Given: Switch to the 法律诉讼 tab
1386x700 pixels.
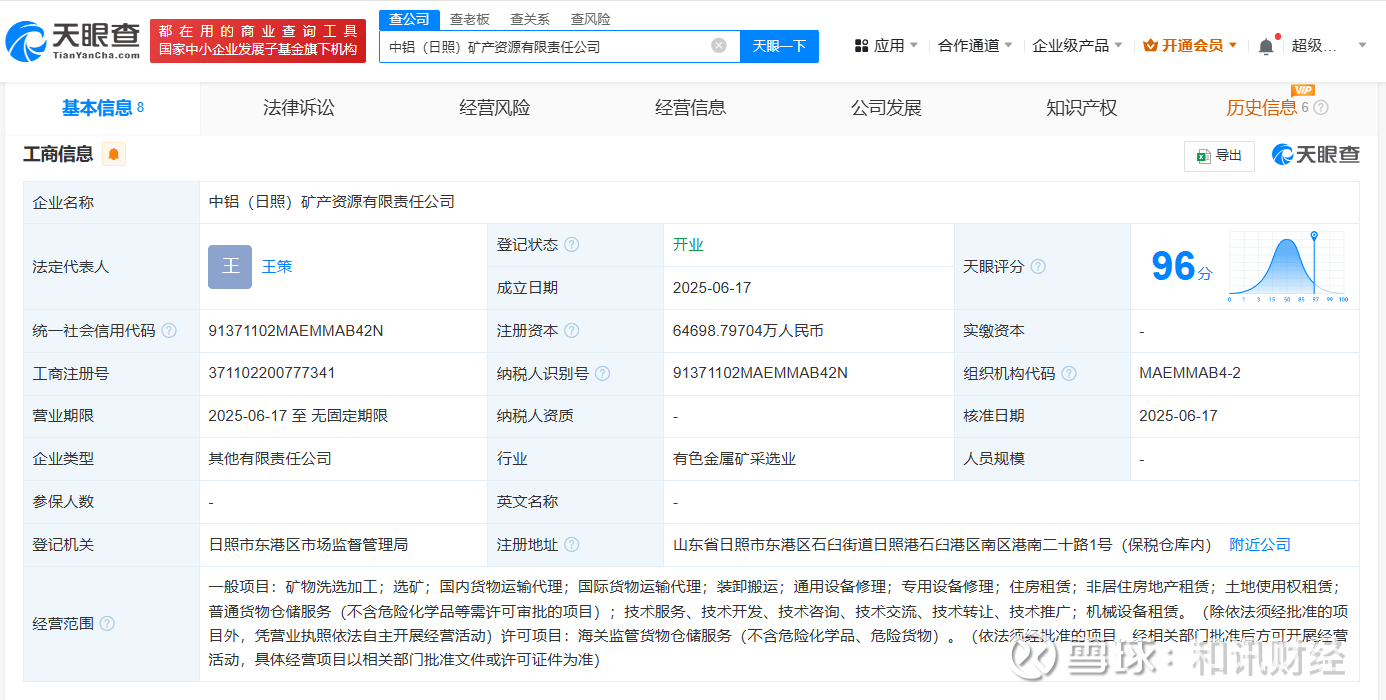Looking at the screenshot, I should 298,108.
